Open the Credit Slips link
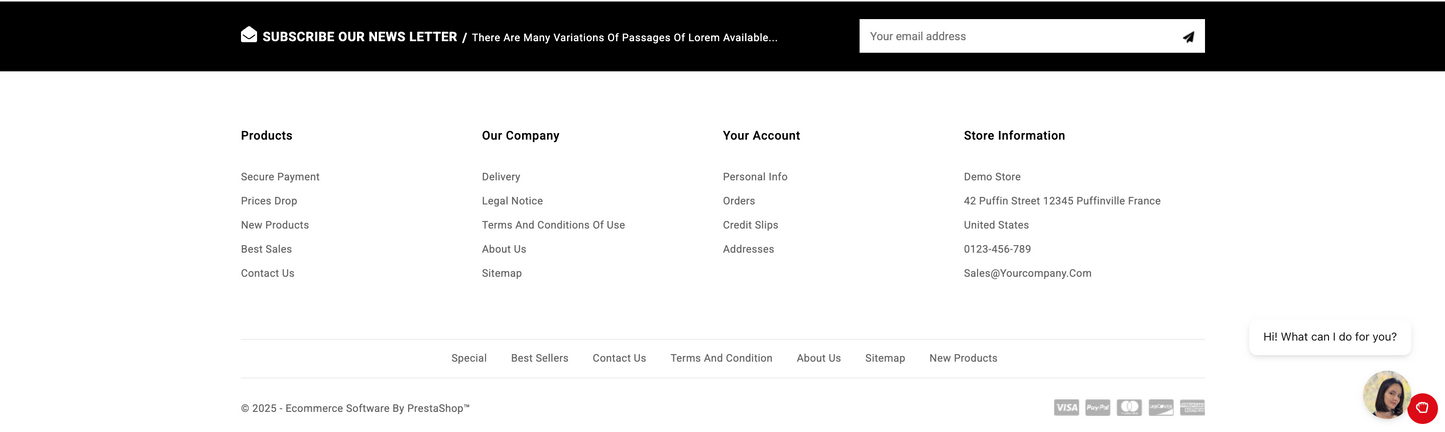Image resolution: width=1445 pixels, height=432 pixels. 750,225
